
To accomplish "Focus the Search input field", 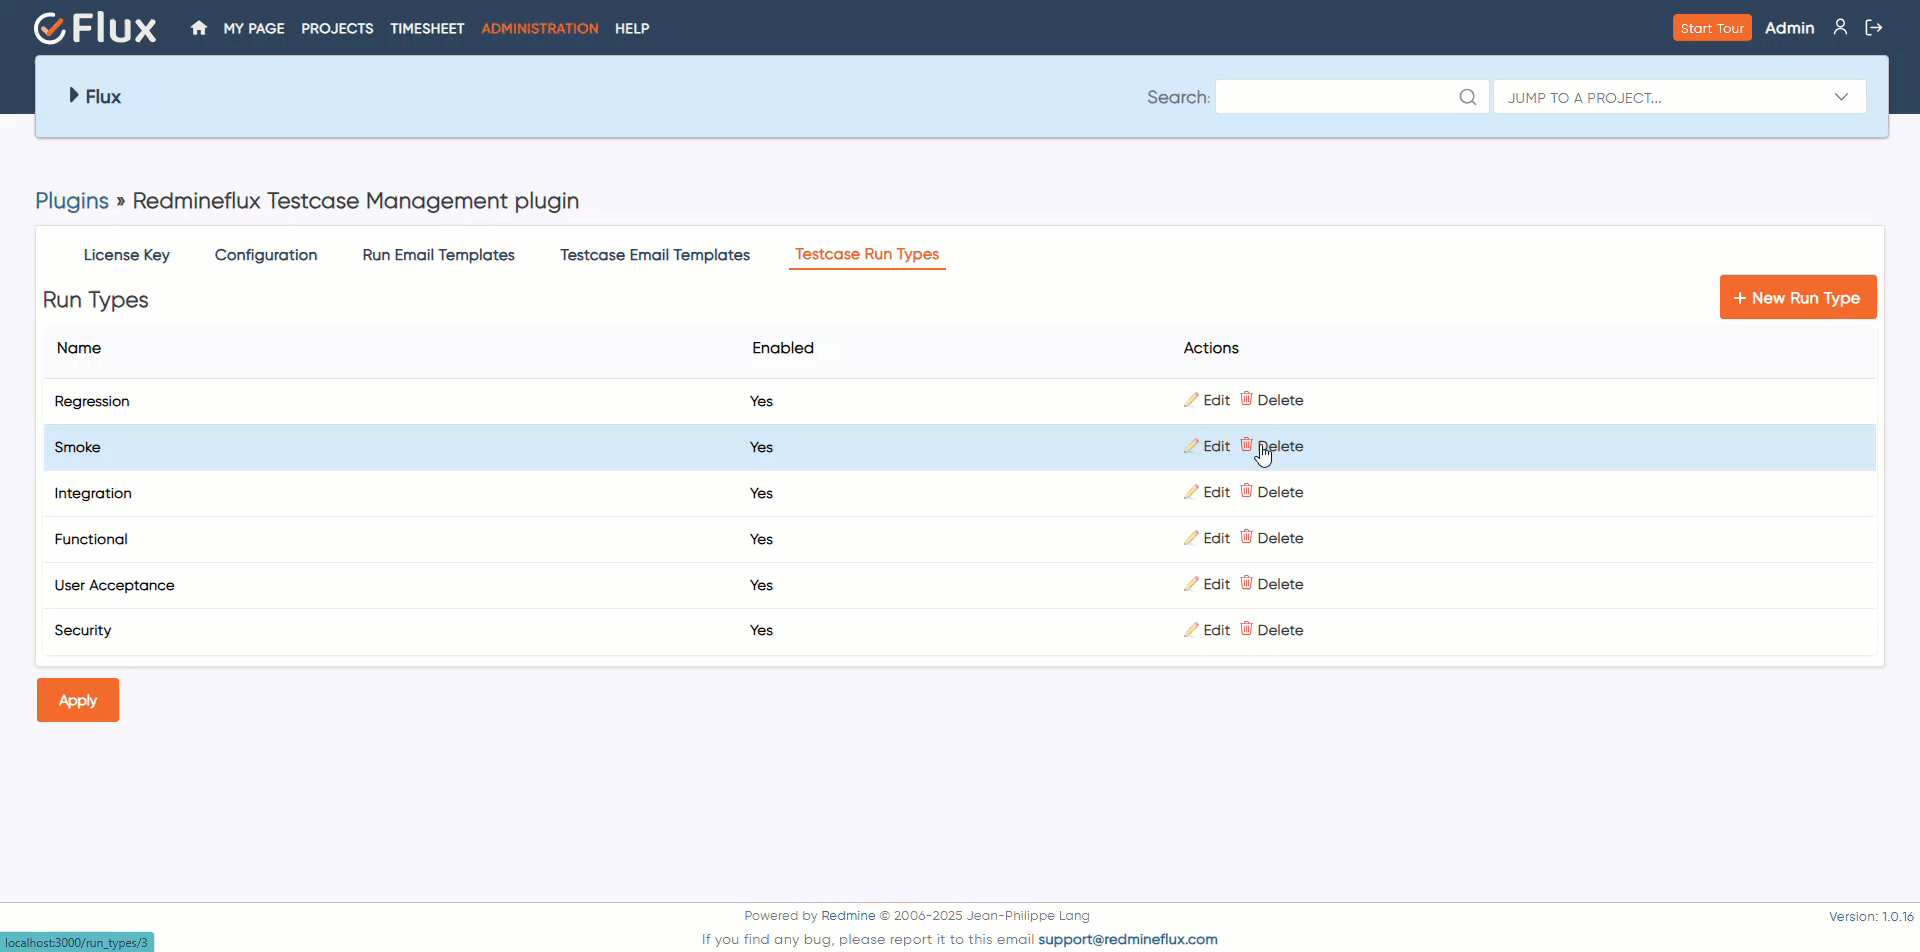I will point(1335,97).
